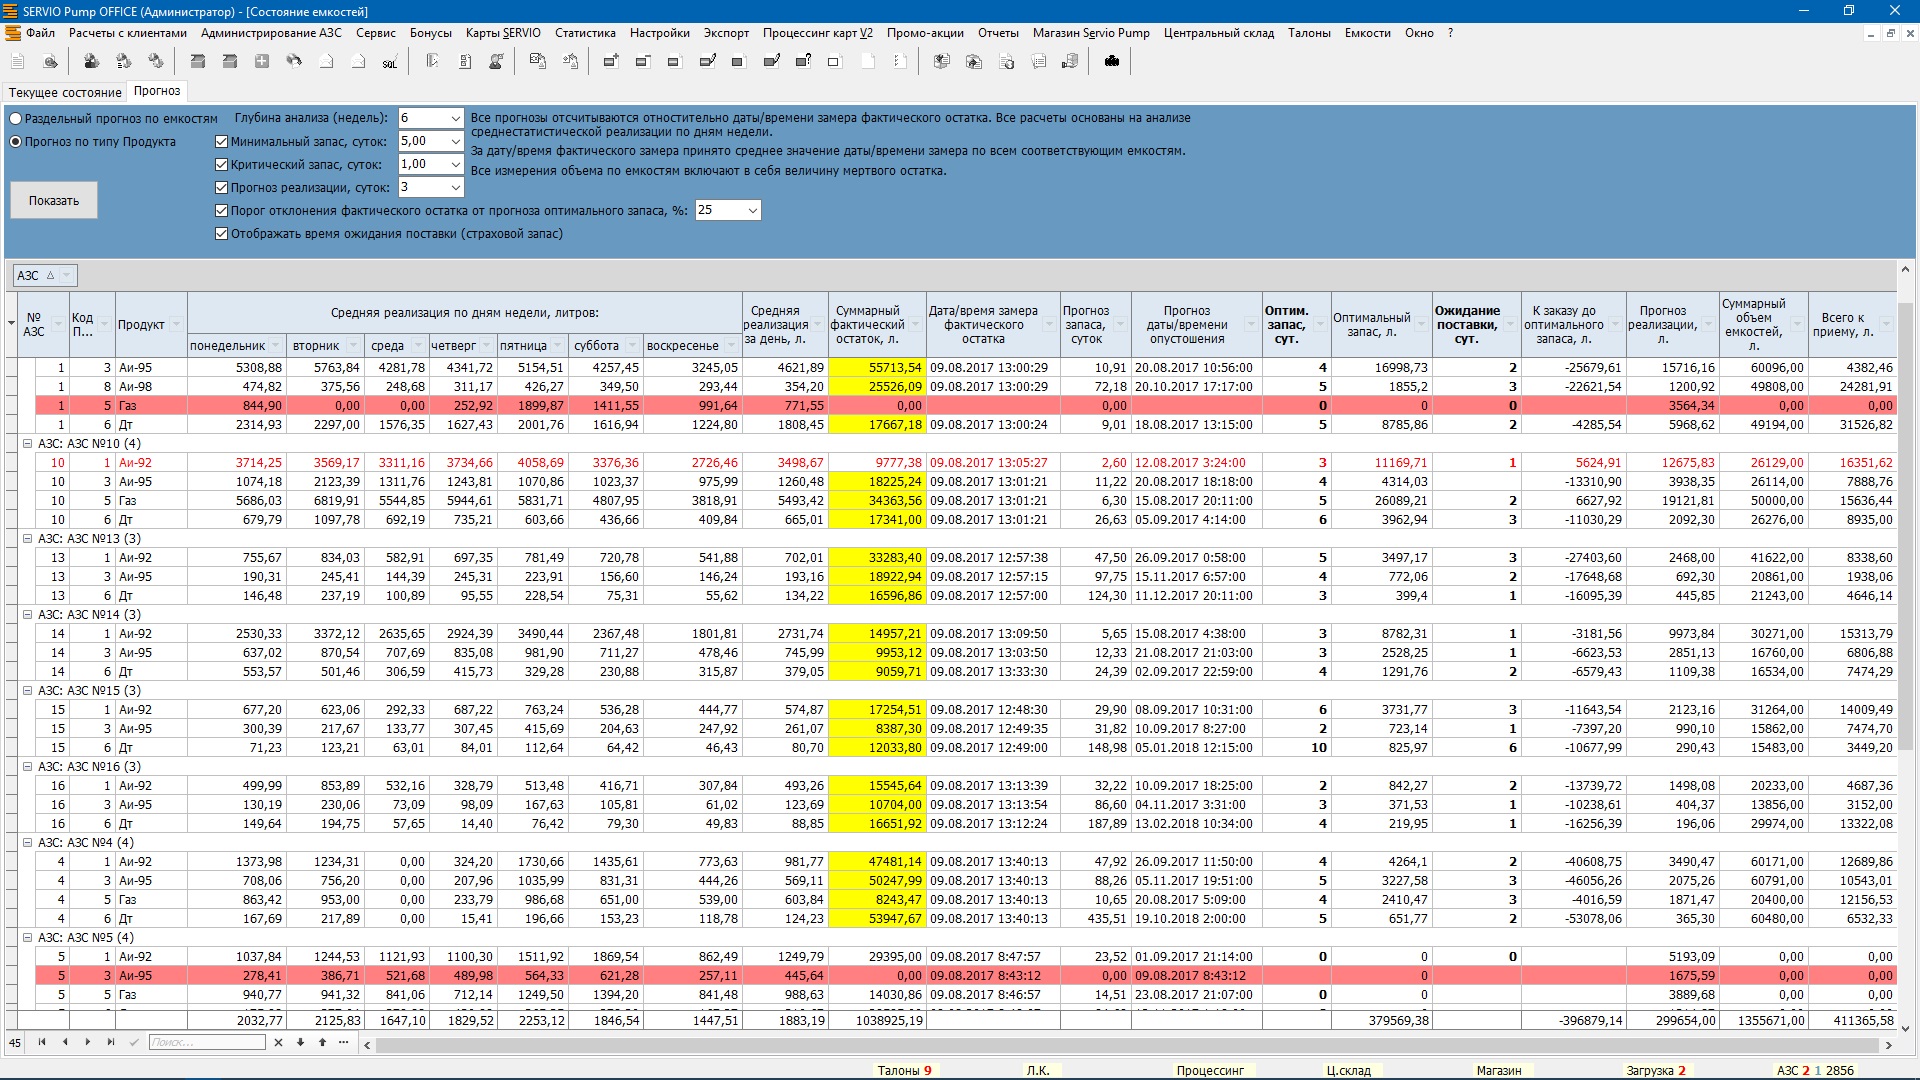Switch to 'Текущее состояние' tab
Viewport: 1920px width, 1080px height.
click(x=65, y=92)
